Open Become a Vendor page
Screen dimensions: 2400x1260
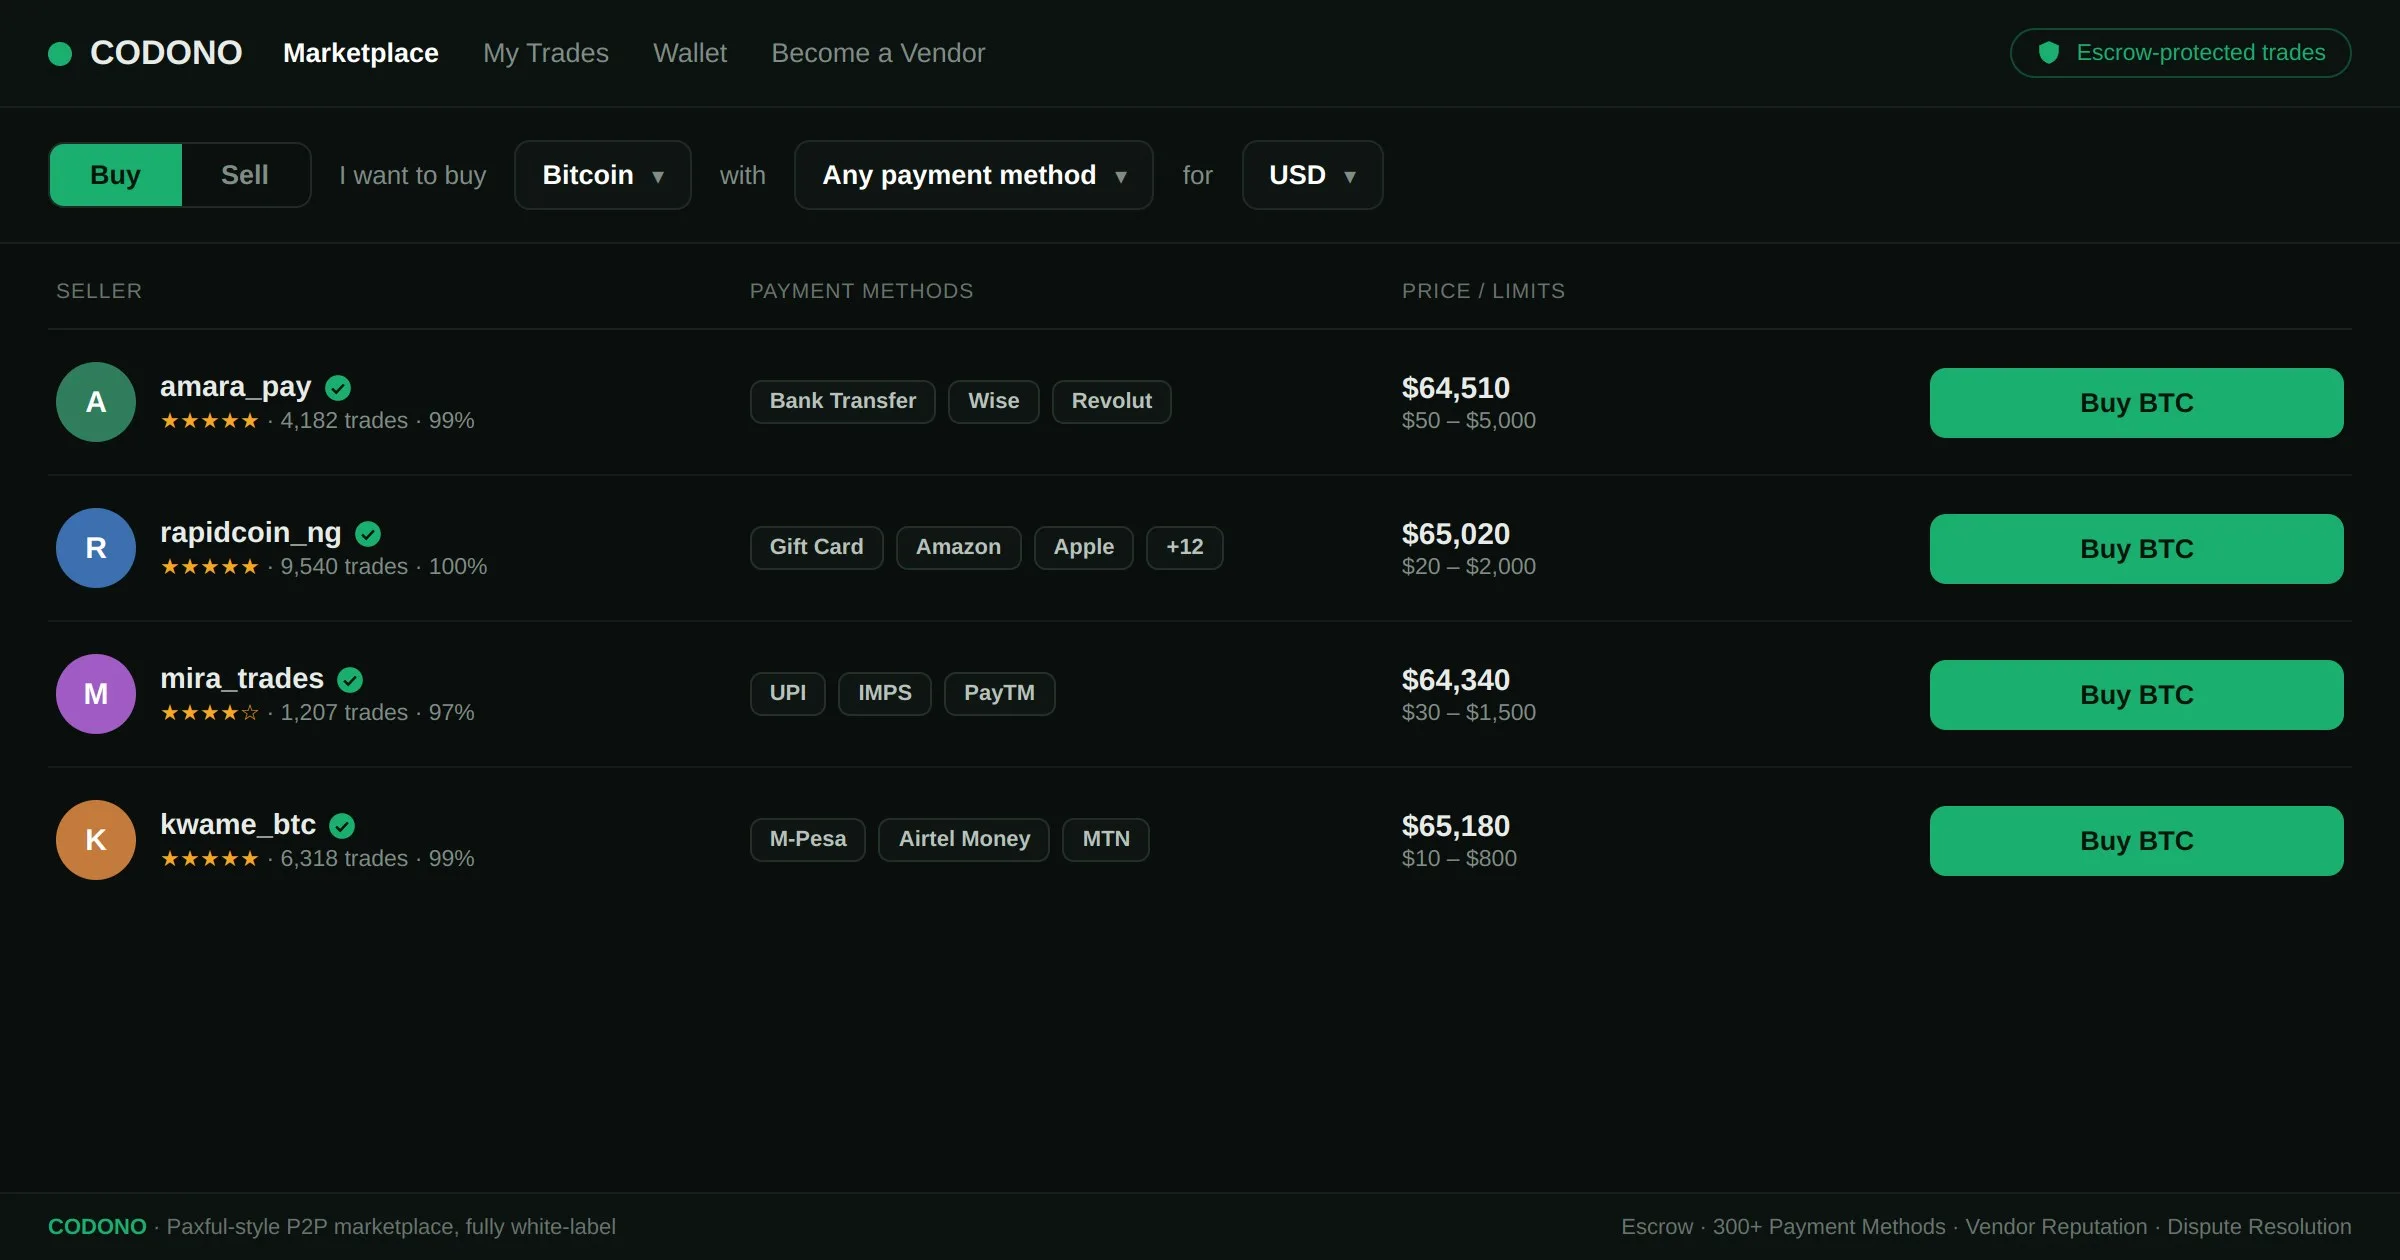pos(878,53)
